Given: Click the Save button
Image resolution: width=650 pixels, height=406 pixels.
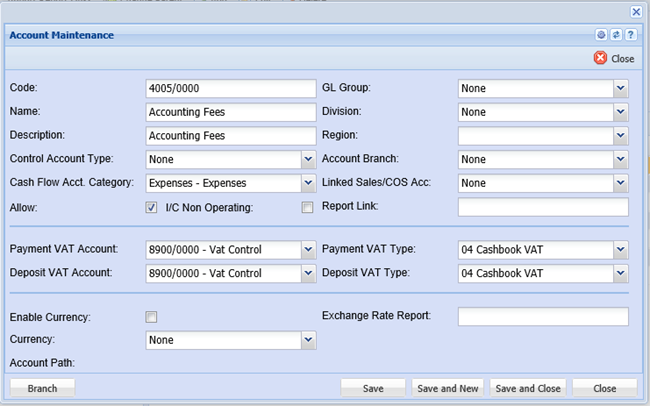Looking at the screenshot, I should click(x=373, y=388).
